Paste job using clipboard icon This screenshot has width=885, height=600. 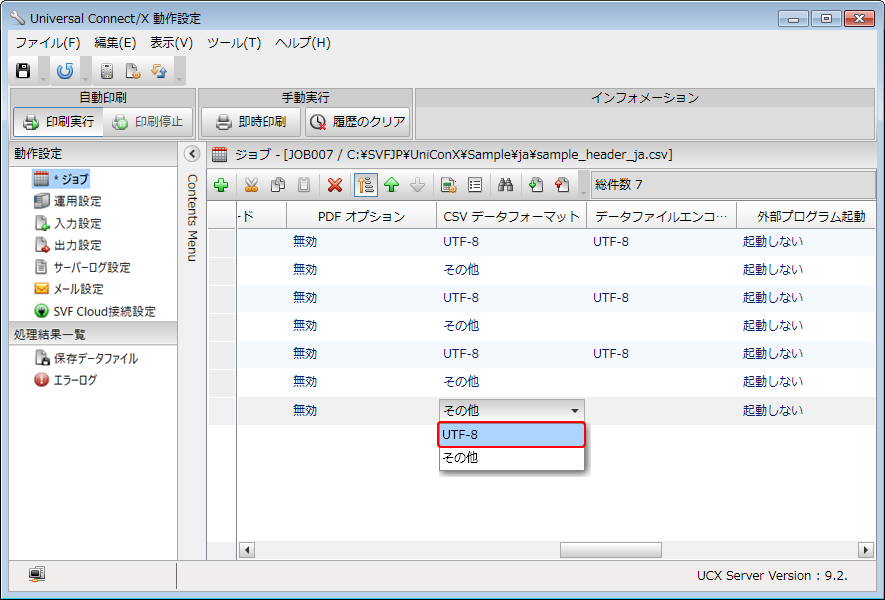click(x=304, y=185)
